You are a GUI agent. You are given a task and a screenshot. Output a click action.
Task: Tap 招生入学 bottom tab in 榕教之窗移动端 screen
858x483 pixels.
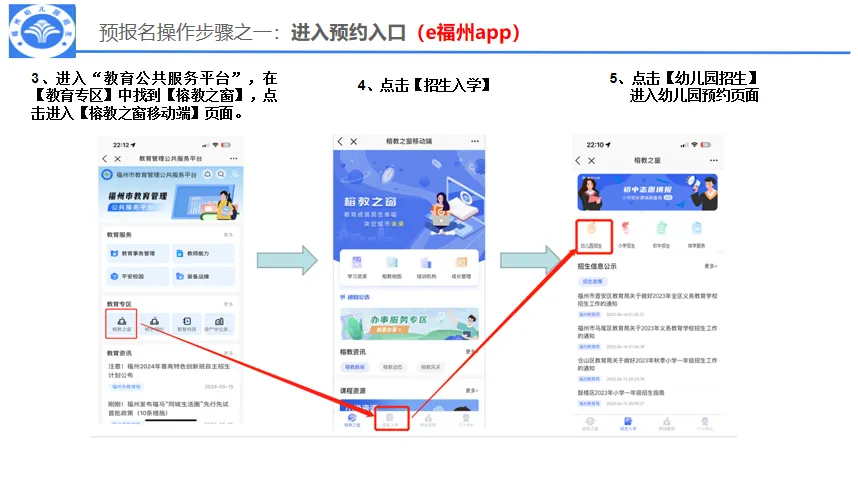click(390, 420)
